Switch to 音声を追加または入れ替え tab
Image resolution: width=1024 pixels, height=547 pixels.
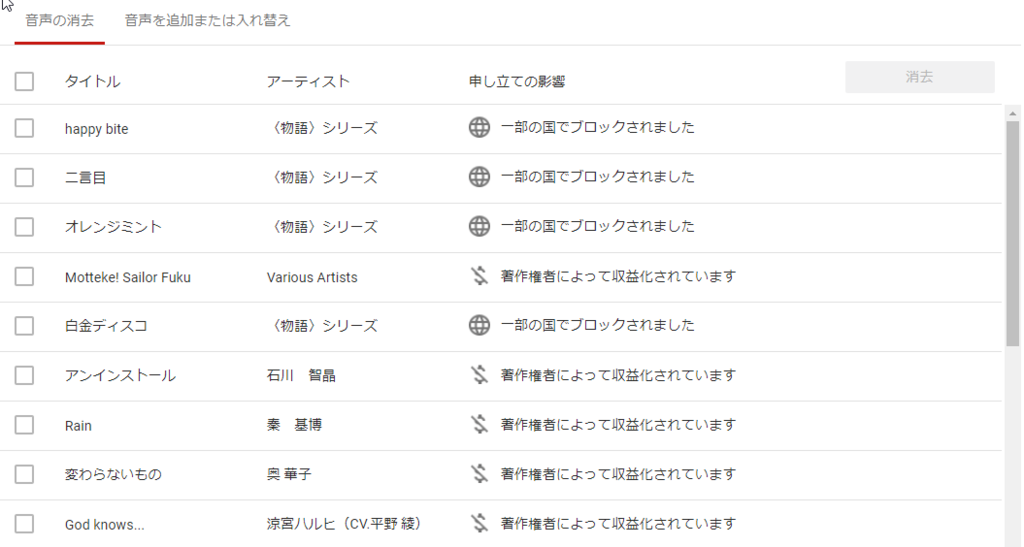(207, 21)
